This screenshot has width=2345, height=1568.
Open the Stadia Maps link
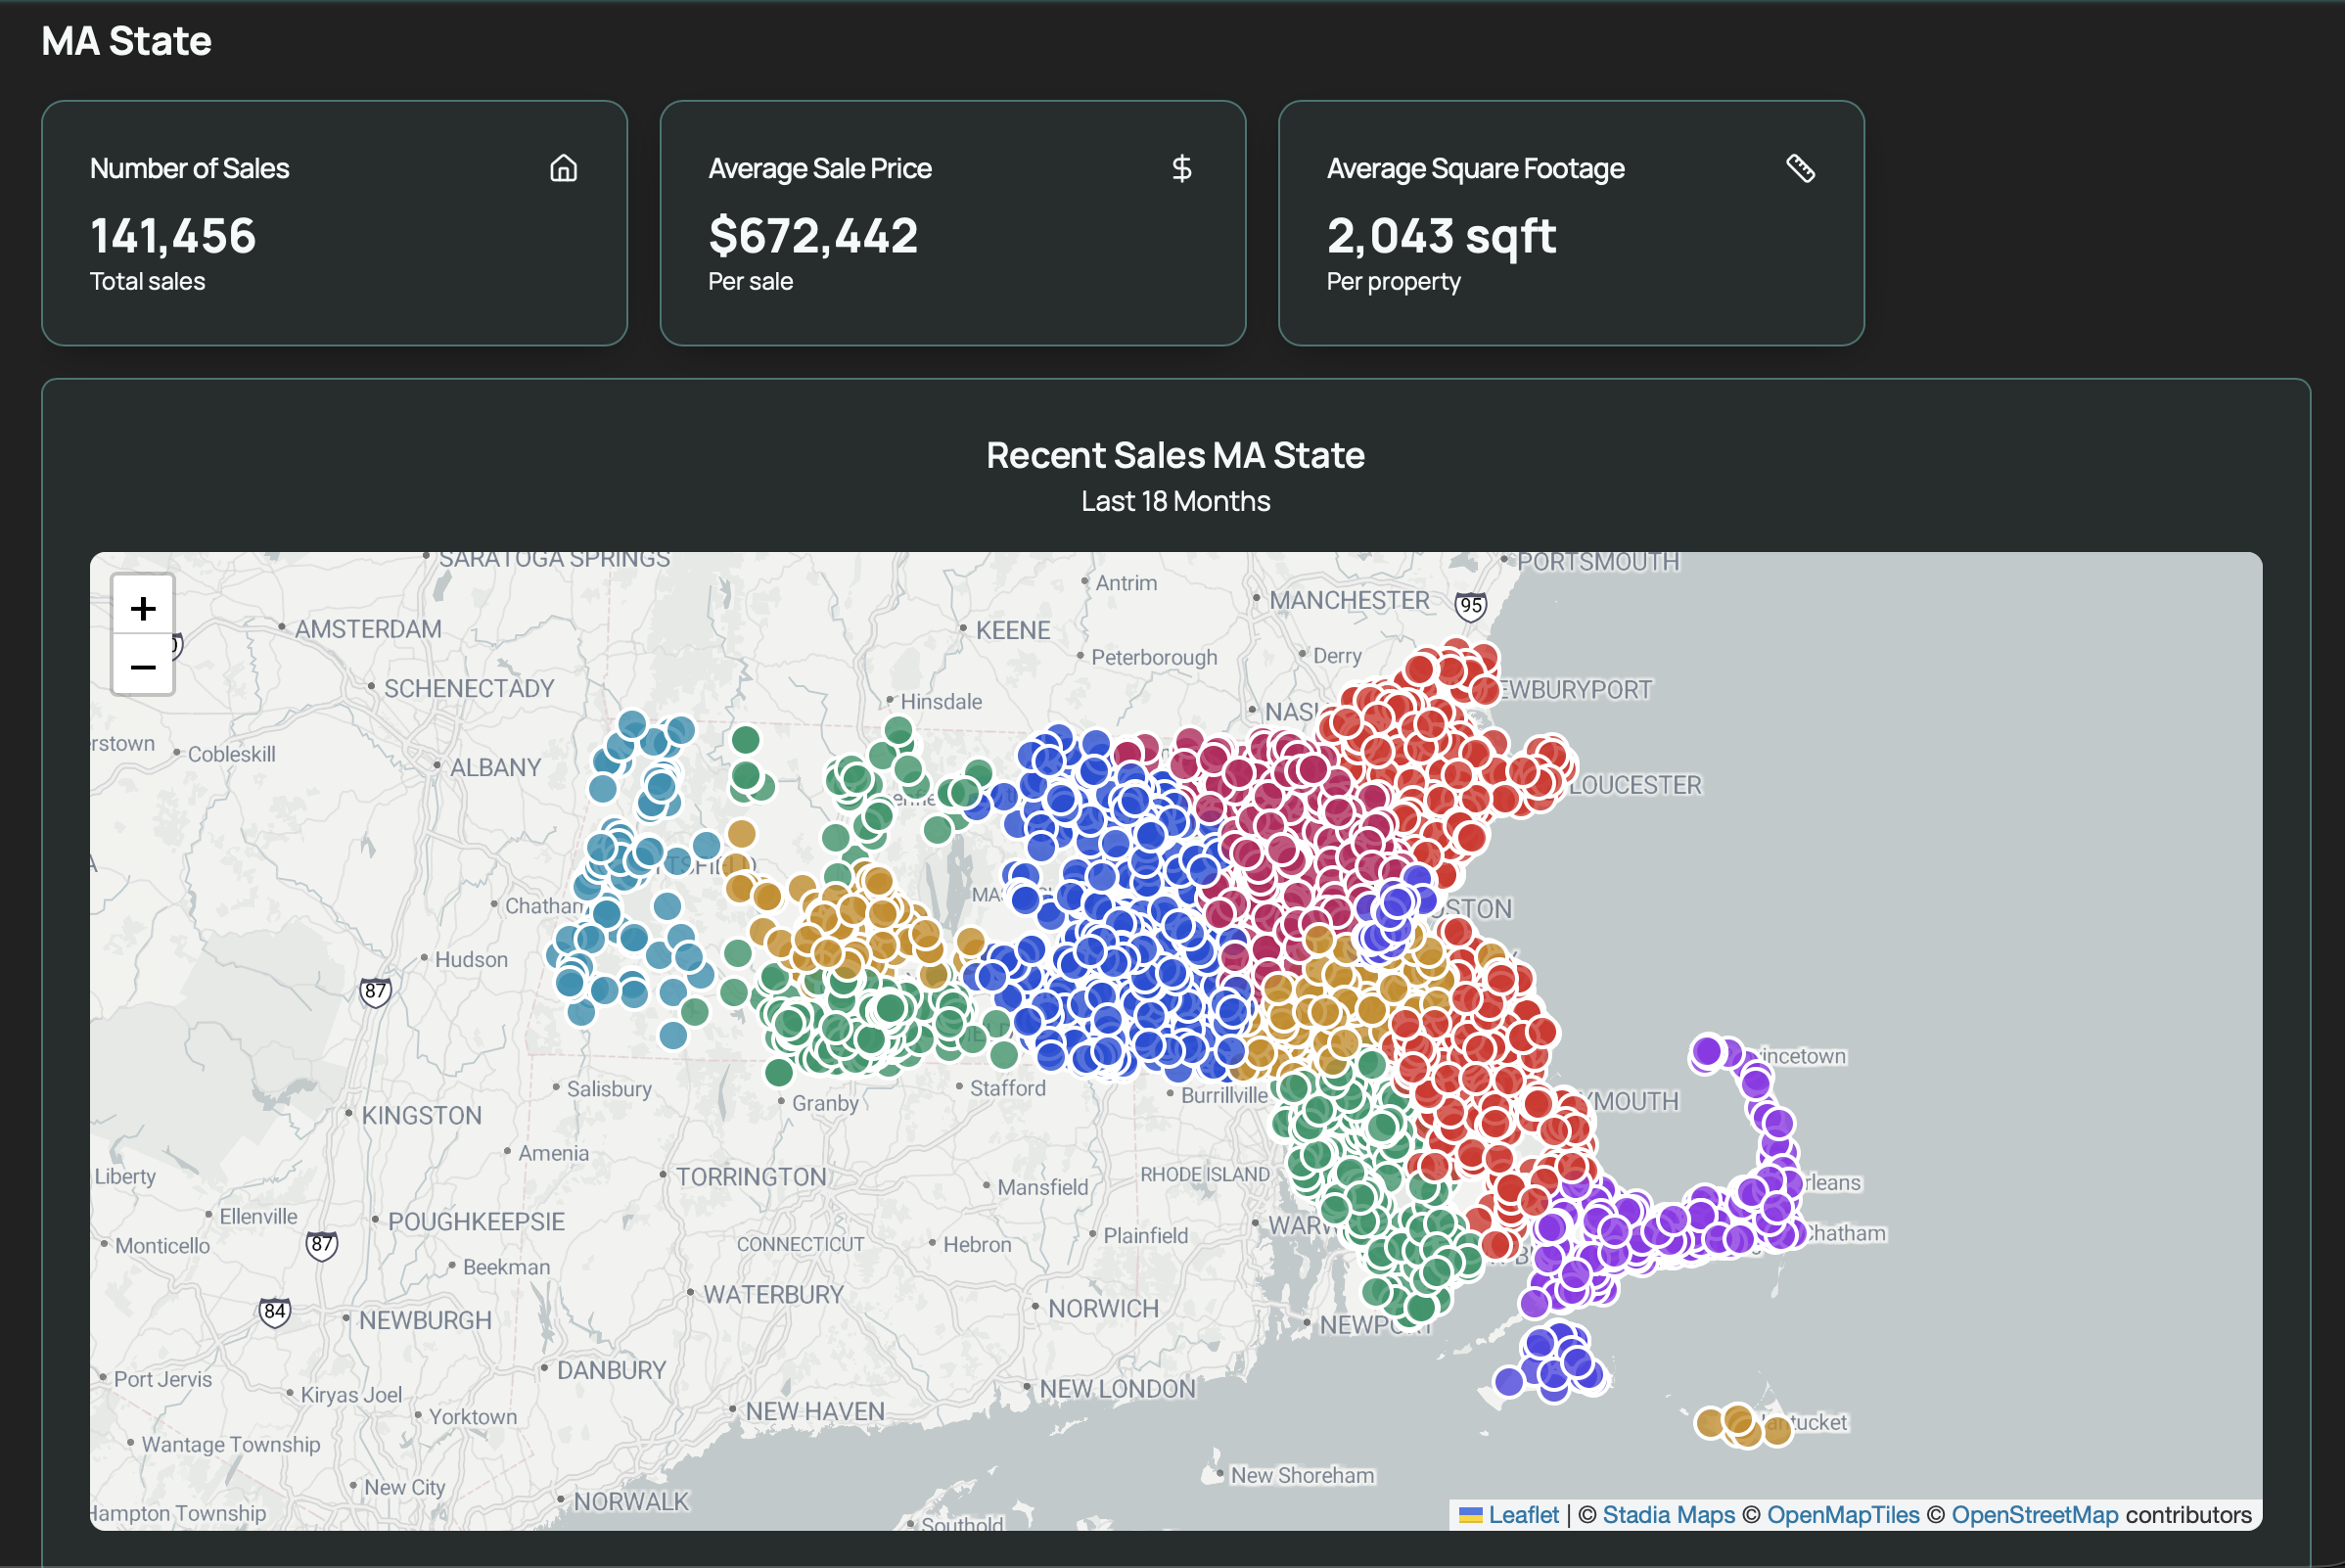1668,1515
